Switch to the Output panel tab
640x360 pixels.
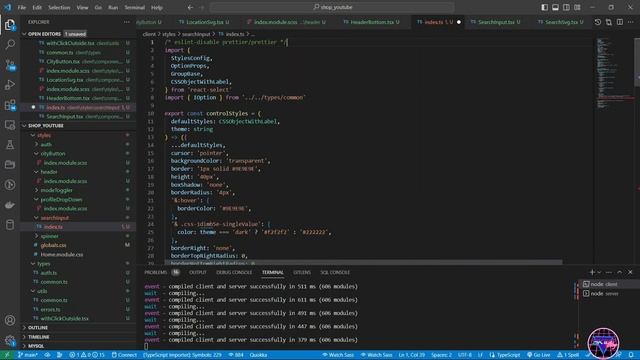(x=198, y=272)
